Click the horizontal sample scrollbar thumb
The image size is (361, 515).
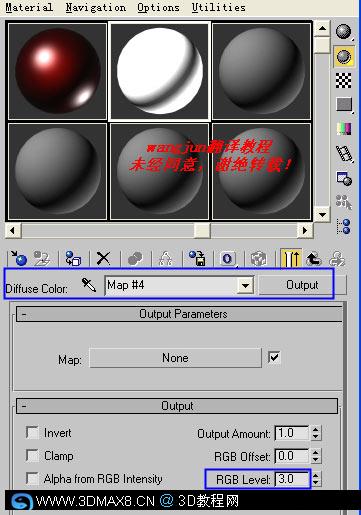[x=202, y=230]
